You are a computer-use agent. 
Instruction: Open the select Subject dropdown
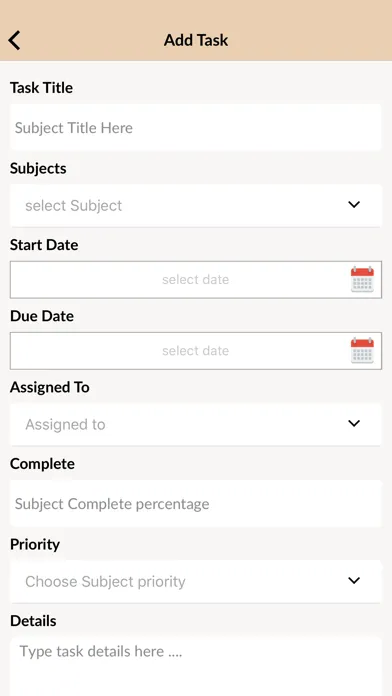tap(195, 206)
